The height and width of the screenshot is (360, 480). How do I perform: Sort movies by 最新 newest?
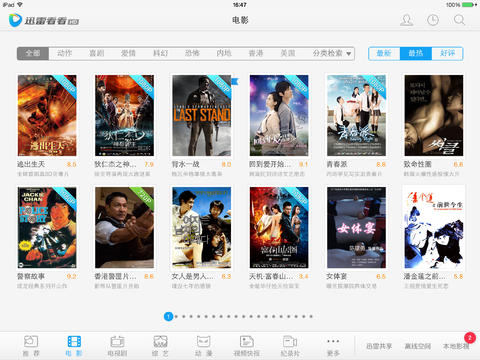[x=384, y=53]
